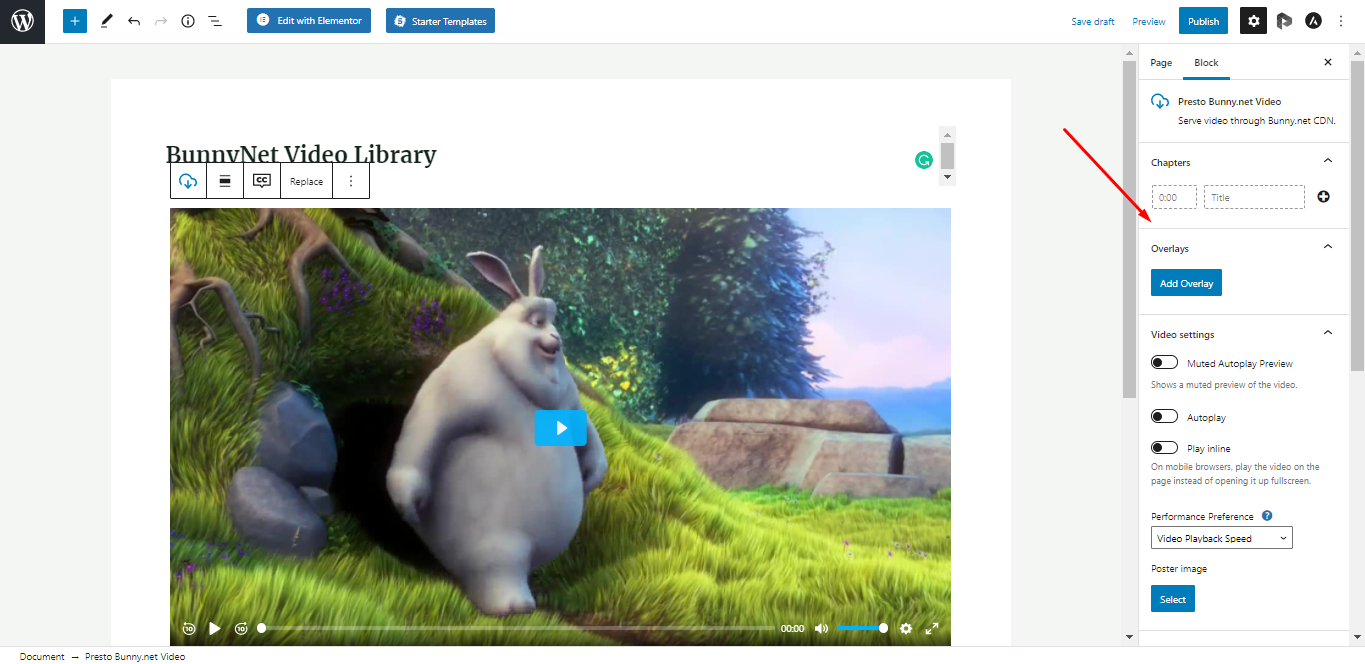
Task: Click the chapter Title field
Action: [1254, 197]
